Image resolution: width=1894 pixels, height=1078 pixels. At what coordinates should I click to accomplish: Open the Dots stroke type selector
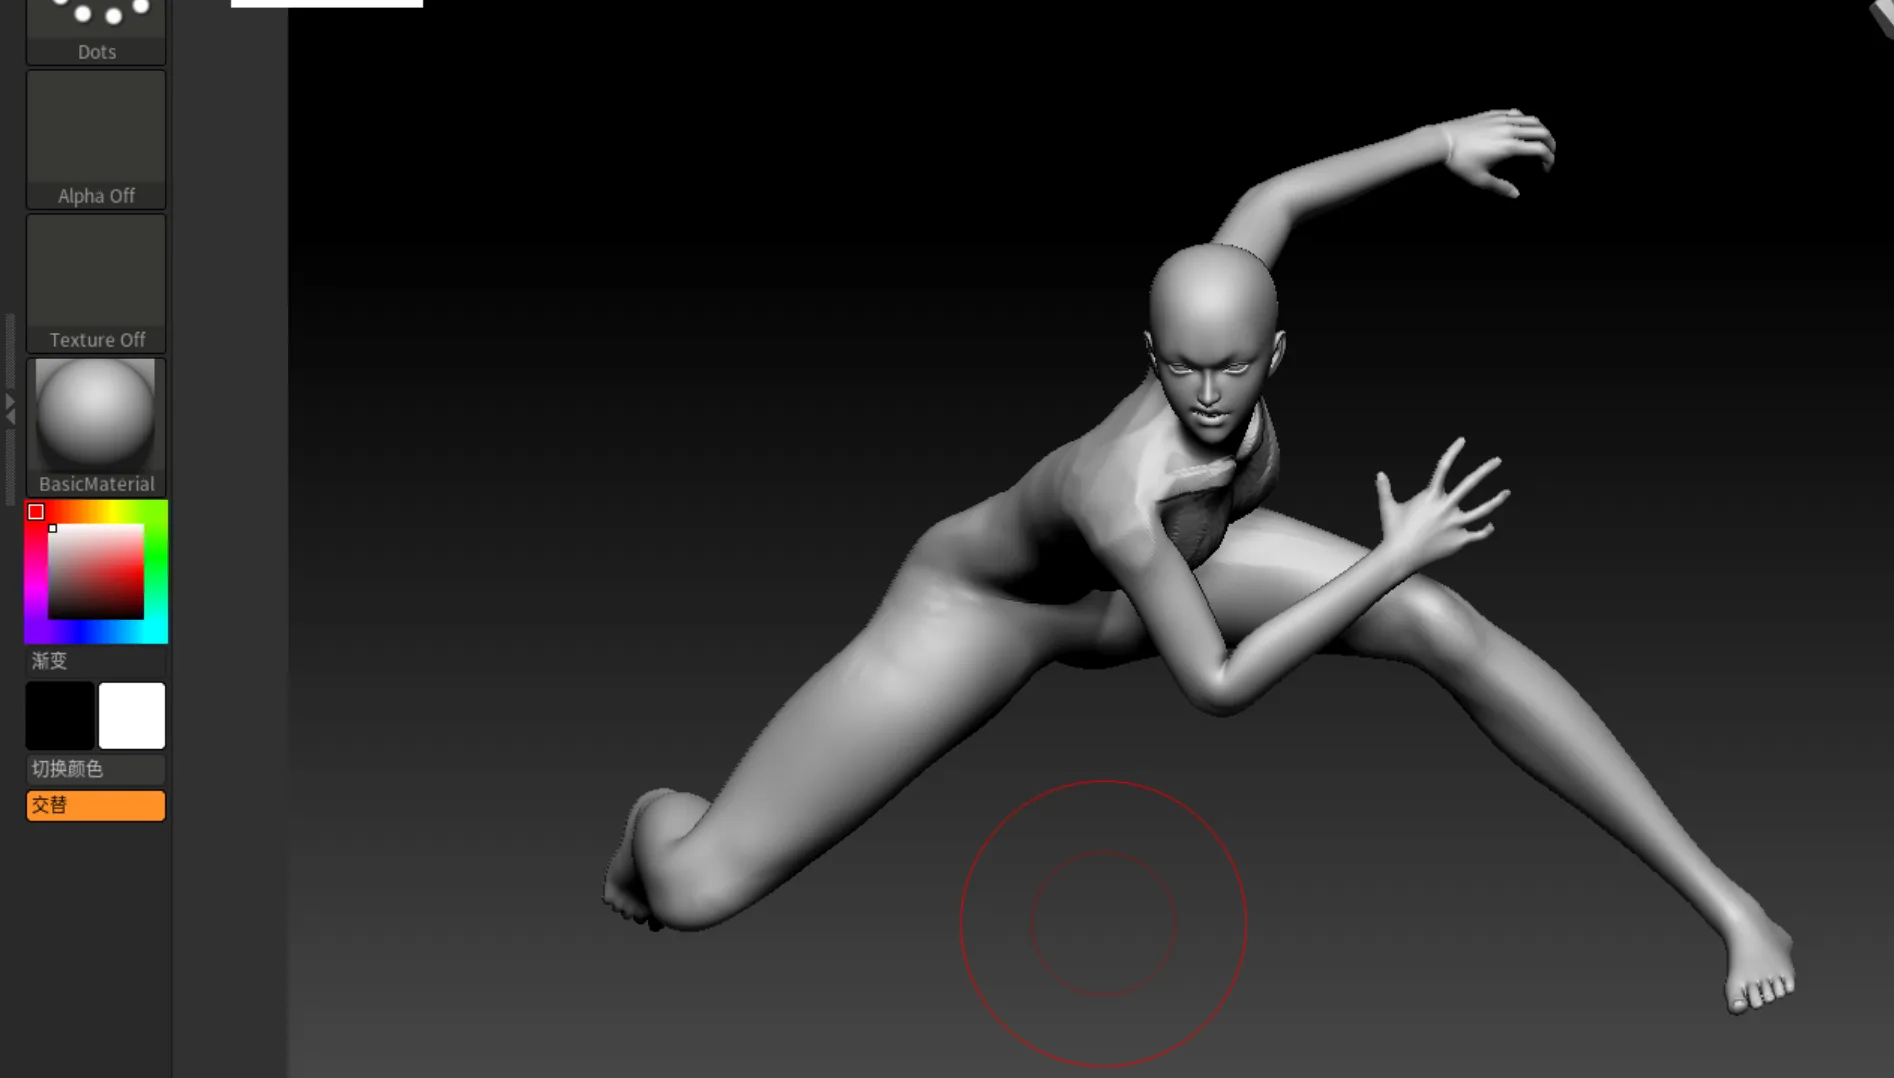[96, 30]
